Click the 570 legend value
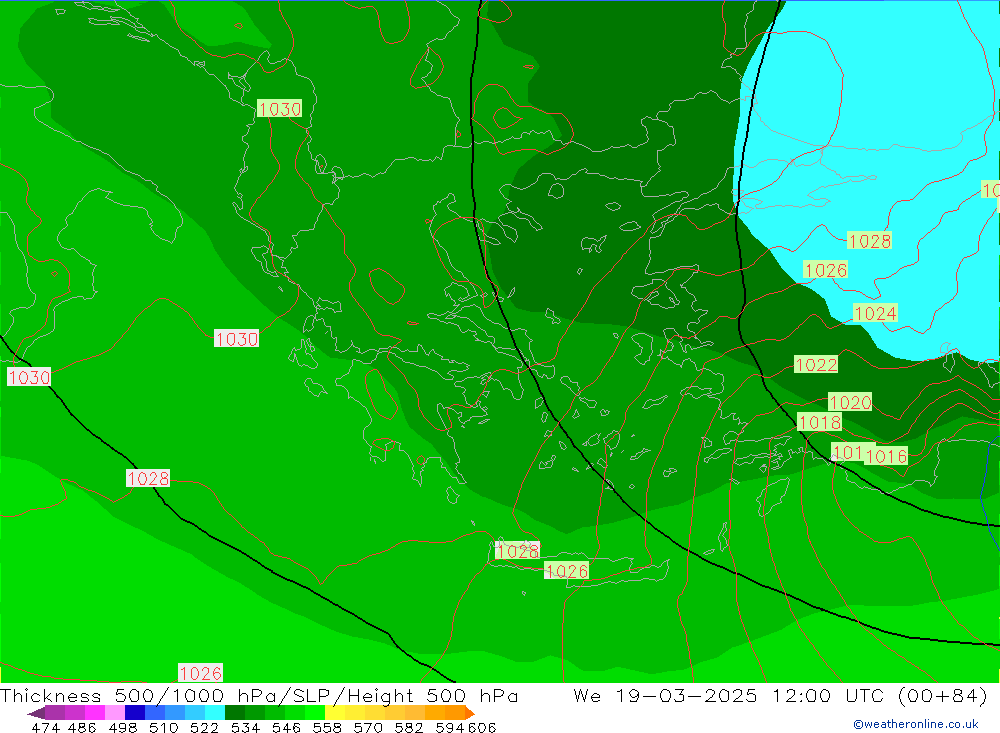This screenshot has width=1000, height=733. pos(367,727)
